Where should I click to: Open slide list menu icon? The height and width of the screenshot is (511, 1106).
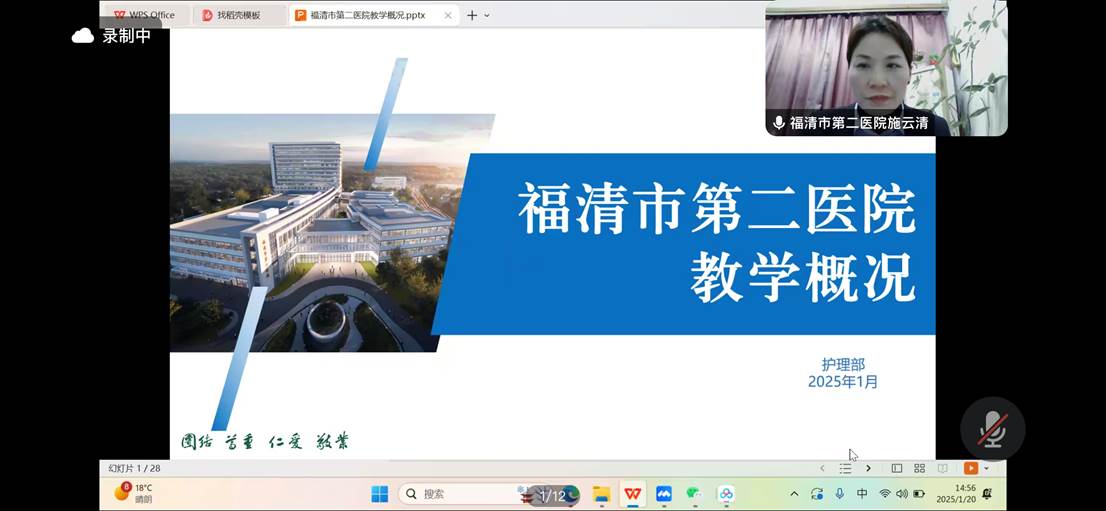845,468
